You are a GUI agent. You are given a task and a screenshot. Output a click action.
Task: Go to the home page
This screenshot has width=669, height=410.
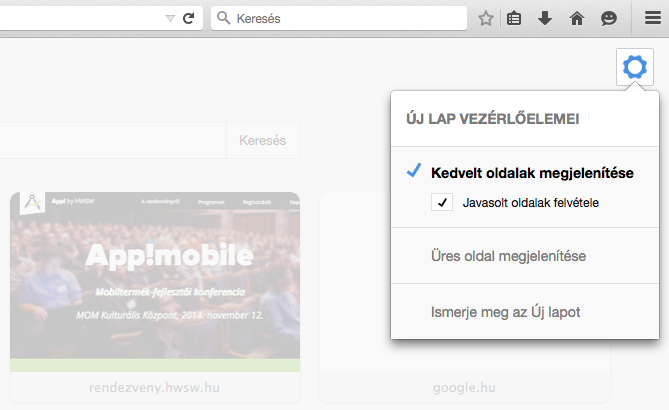[576, 18]
